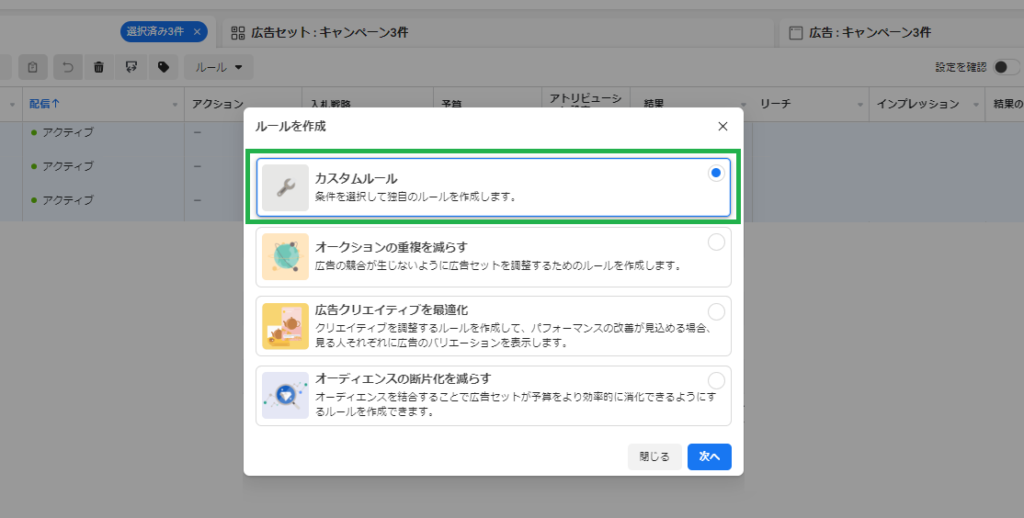Click the 次へ button
1024x518 pixels.
click(x=709, y=457)
